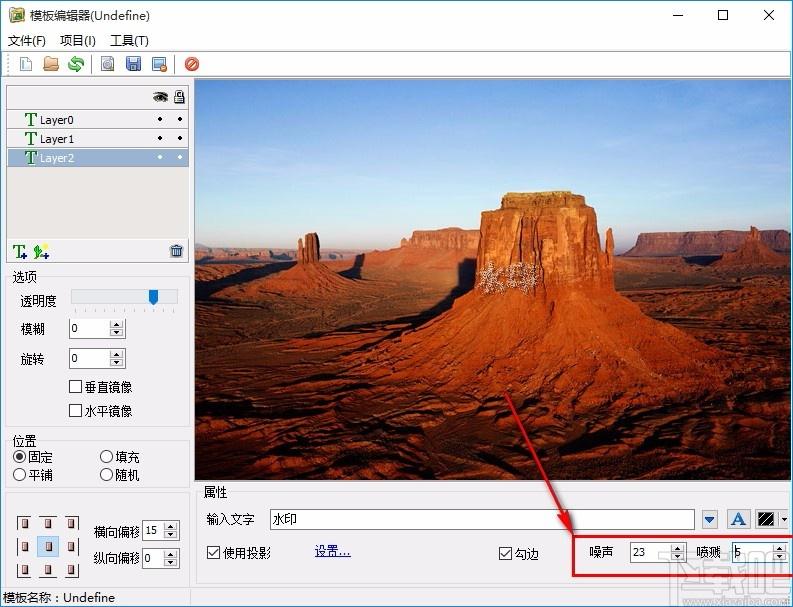Set watermark anchor to middle-left
This screenshot has height=607, width=793.
[24, 546]
